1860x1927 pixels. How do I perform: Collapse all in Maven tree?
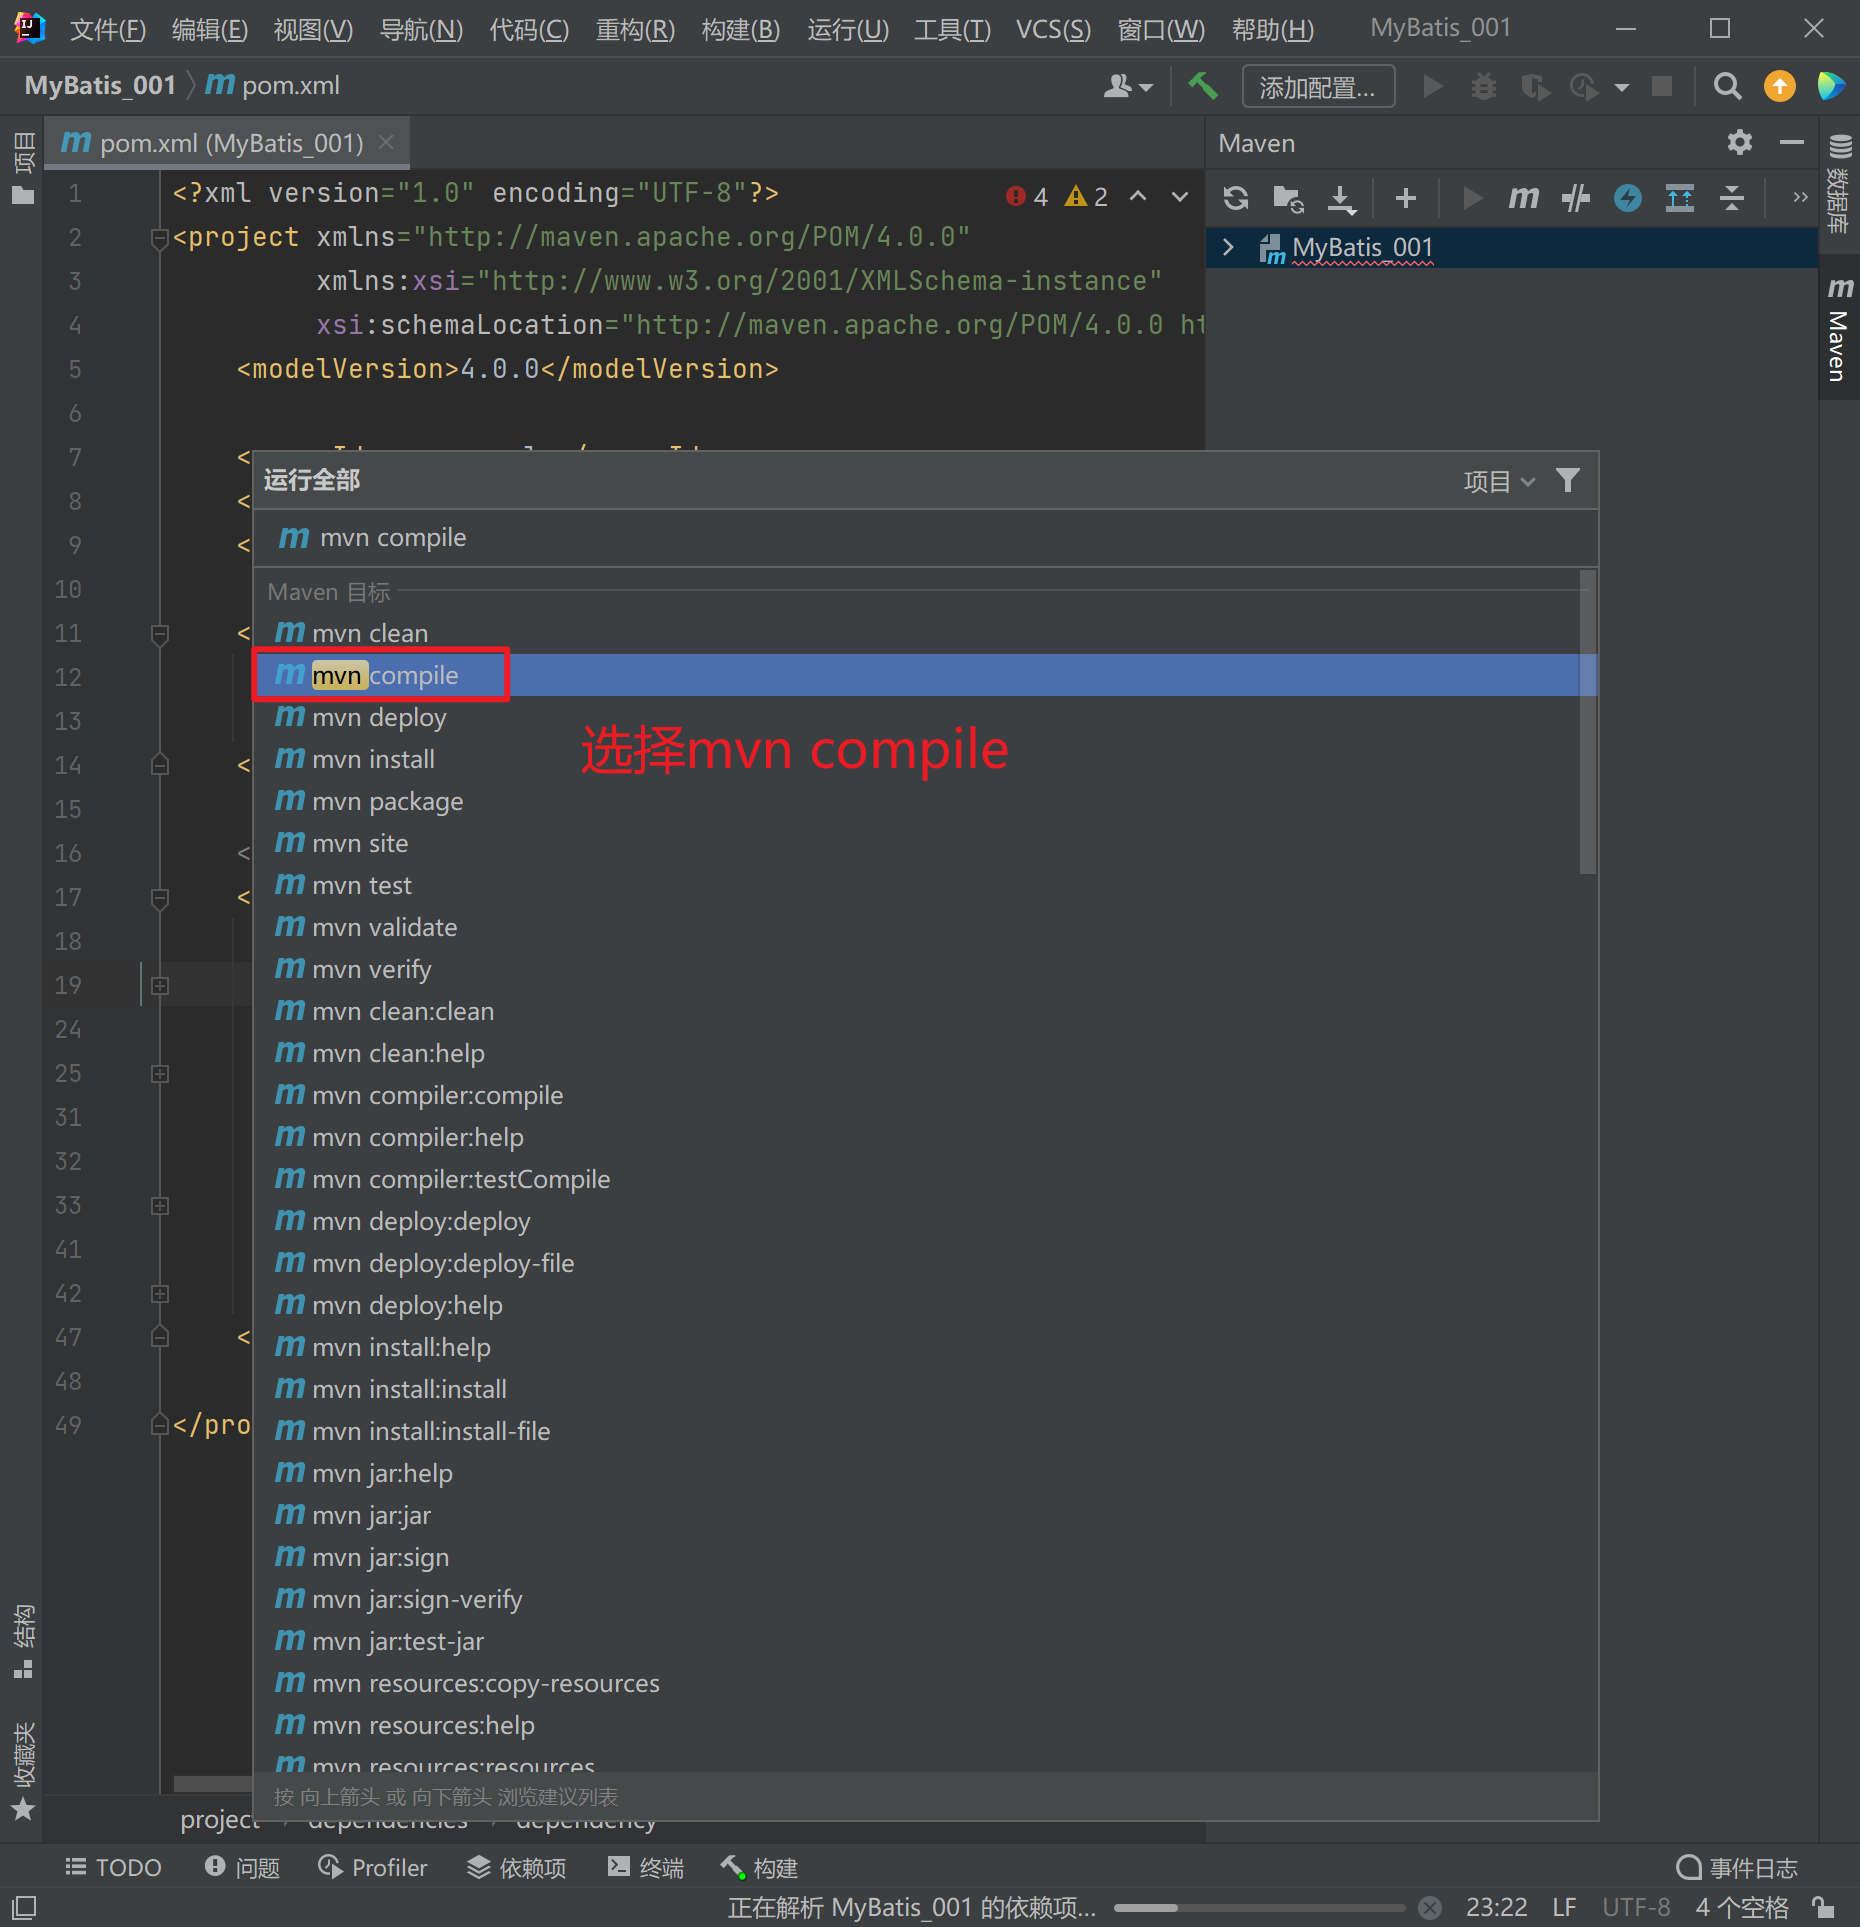1732,198
